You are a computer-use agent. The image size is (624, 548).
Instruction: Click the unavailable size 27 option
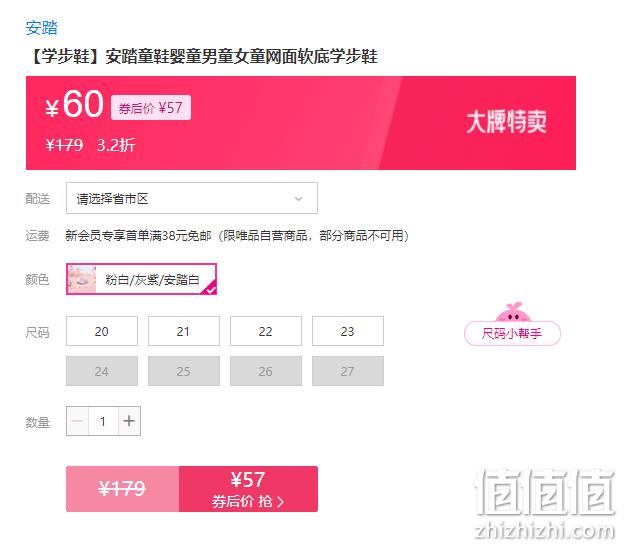point(348,371)
